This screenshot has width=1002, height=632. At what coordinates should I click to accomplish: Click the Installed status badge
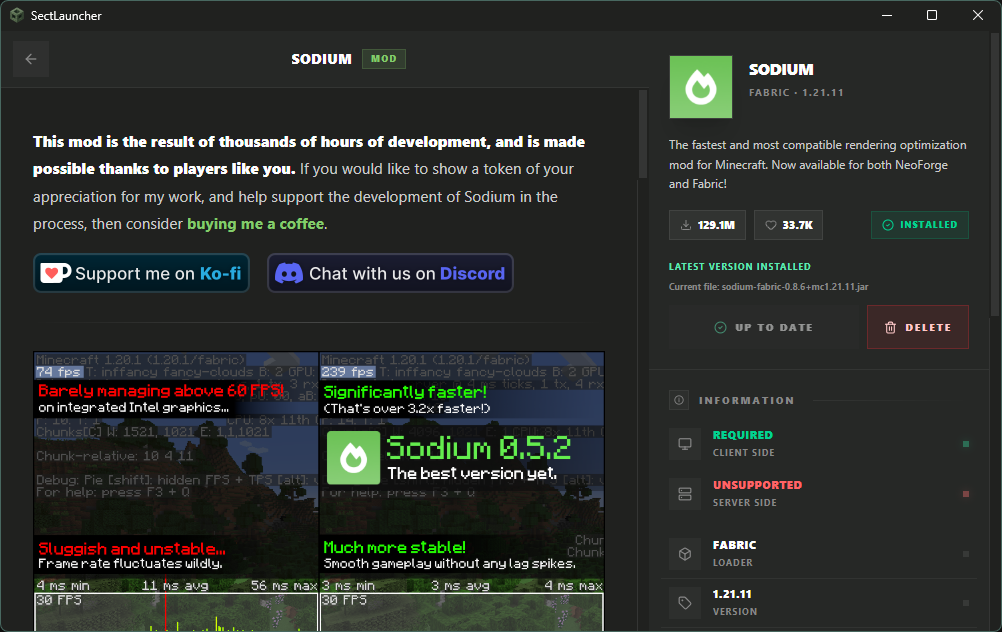pos(919,225)
